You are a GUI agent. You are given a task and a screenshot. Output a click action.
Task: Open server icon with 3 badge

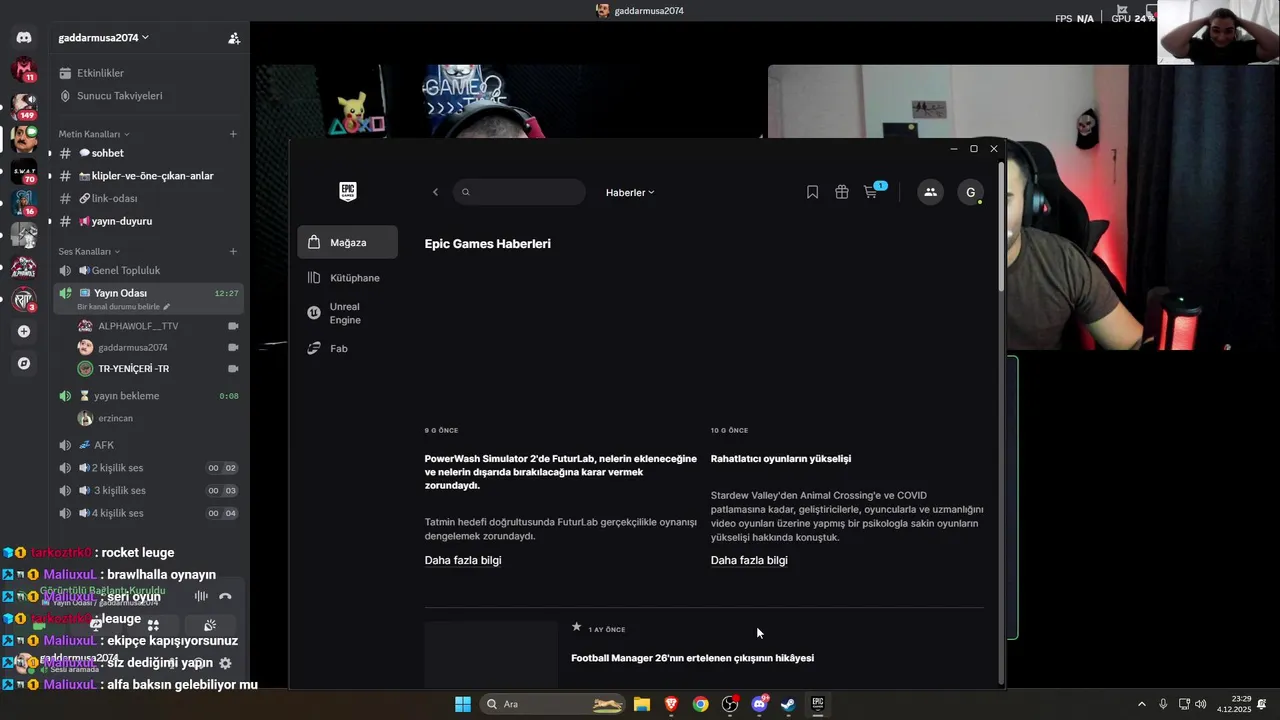click(x=24, y=299)
